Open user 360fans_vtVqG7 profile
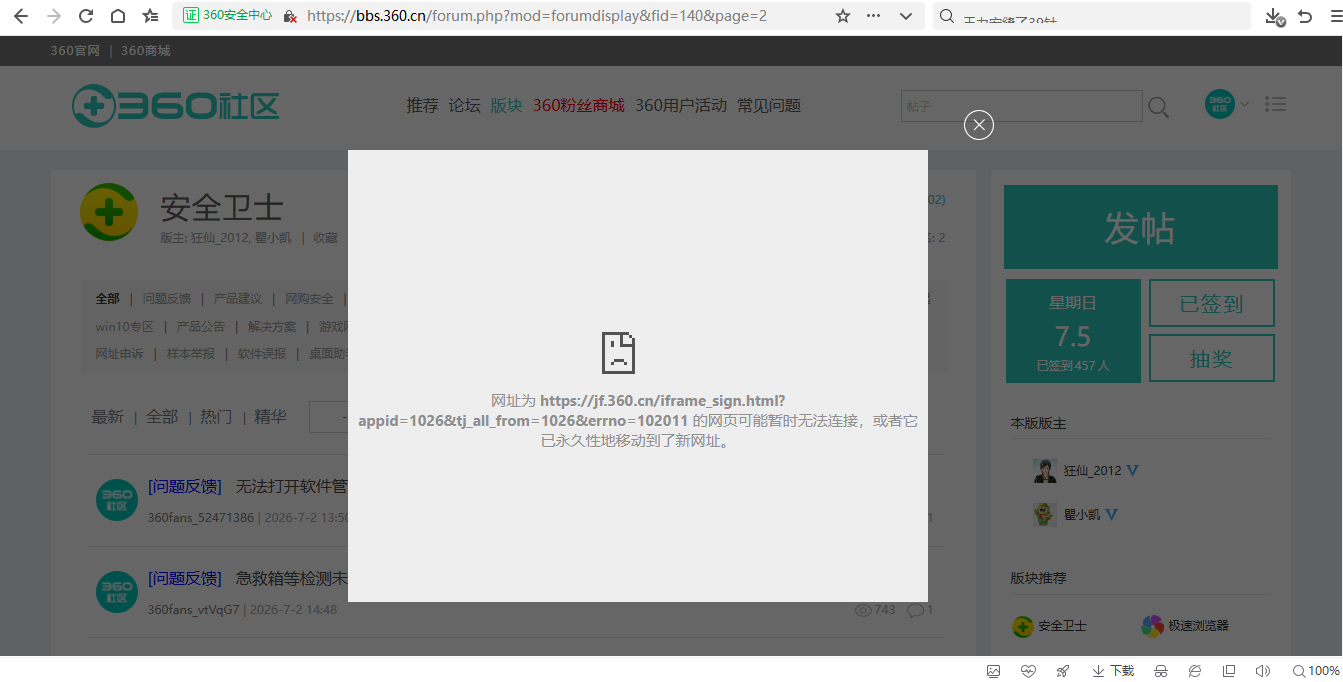 [x=194, y=609]
